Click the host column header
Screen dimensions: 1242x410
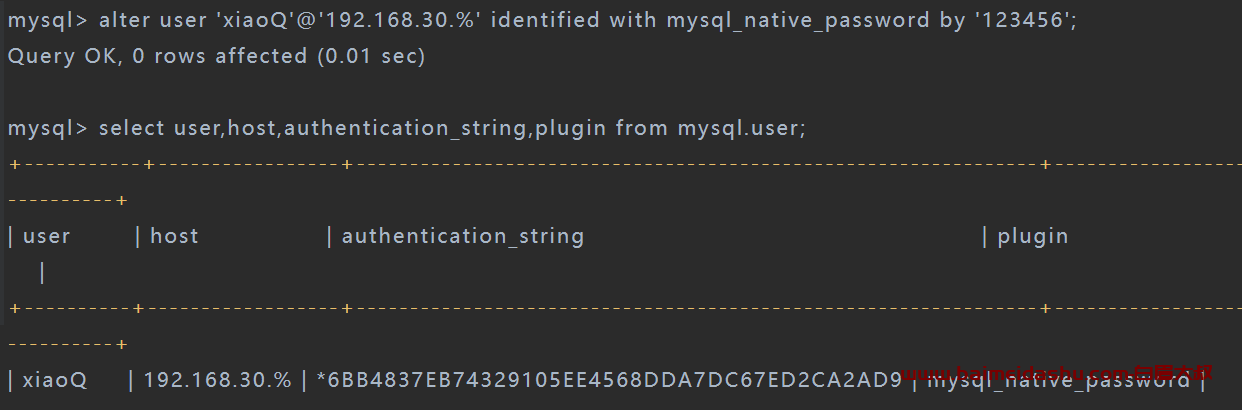pos(174,236)
